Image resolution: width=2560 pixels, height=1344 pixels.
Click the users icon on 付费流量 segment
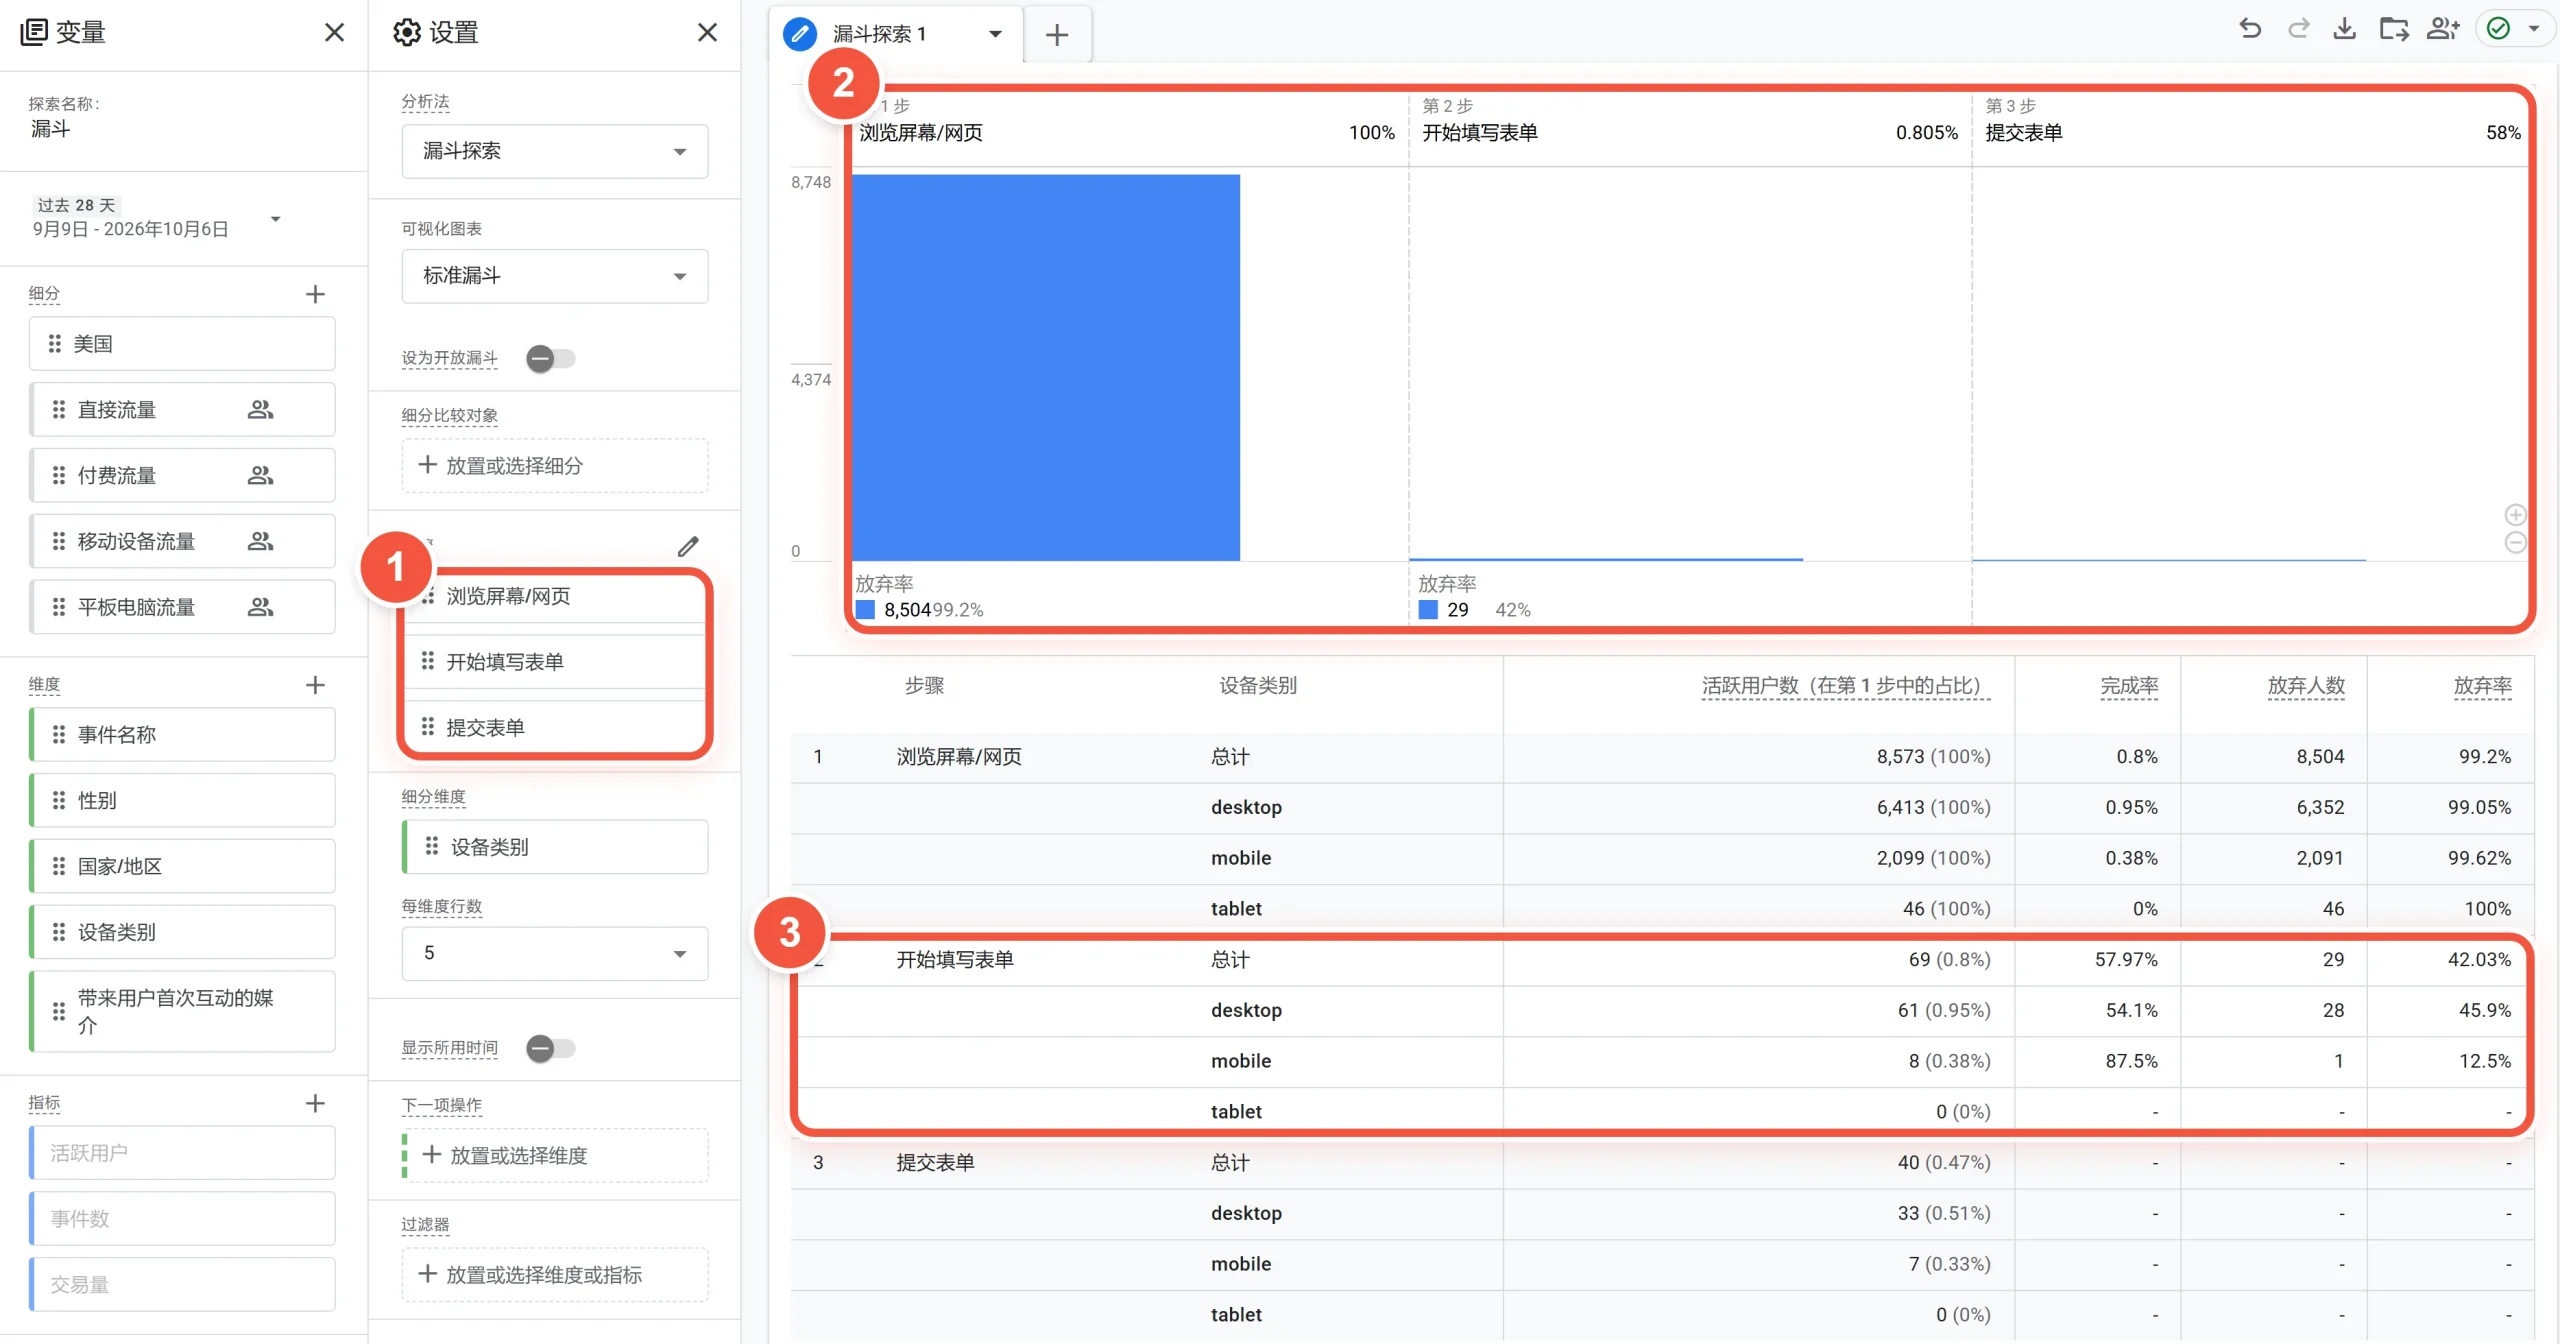260,476
